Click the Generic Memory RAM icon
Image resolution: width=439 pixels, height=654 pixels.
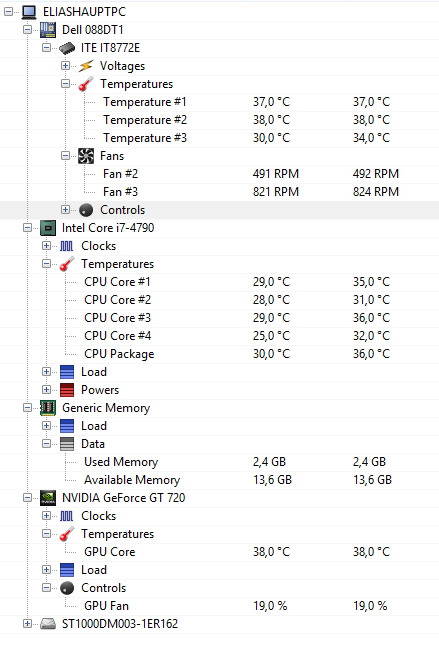click(x=48, y=408)
